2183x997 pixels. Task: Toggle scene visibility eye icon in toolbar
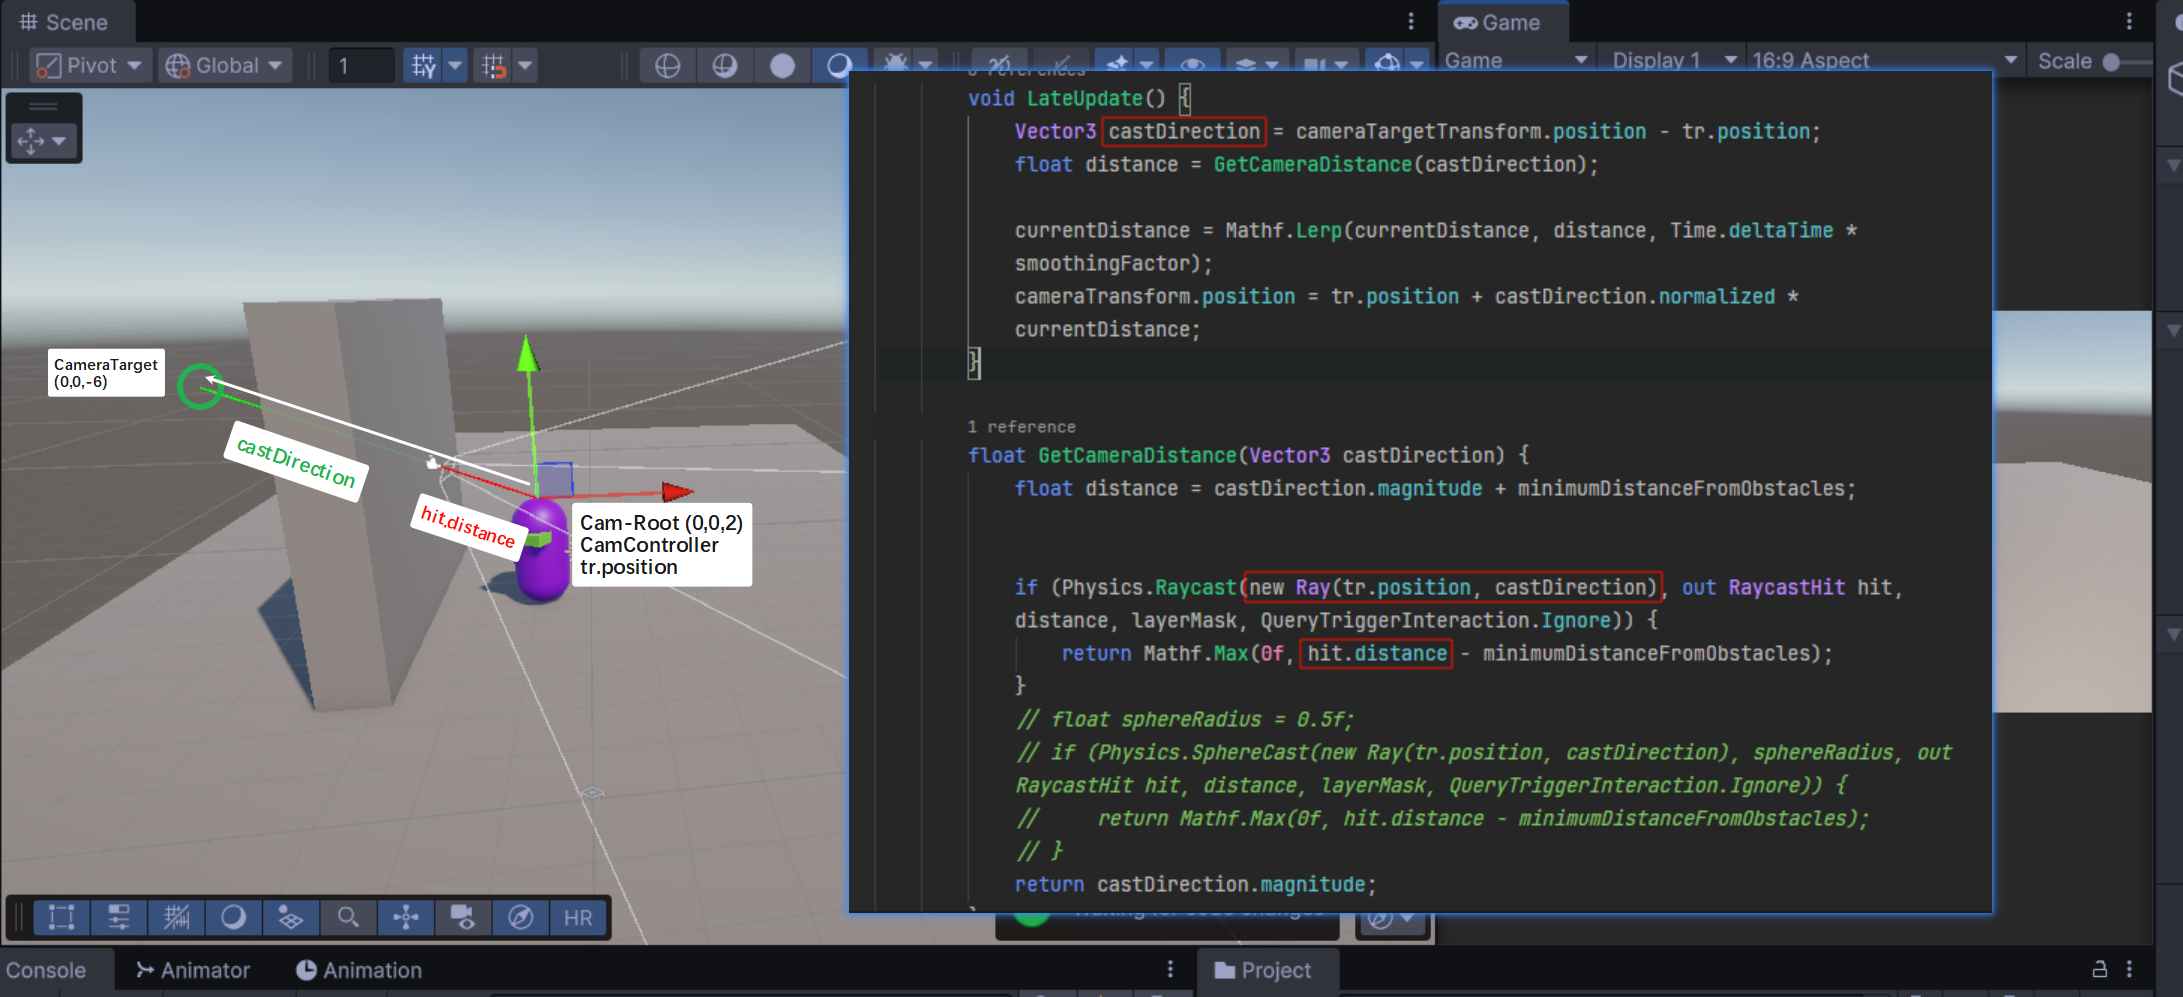pyautogui.click(x=1192, y=64)
